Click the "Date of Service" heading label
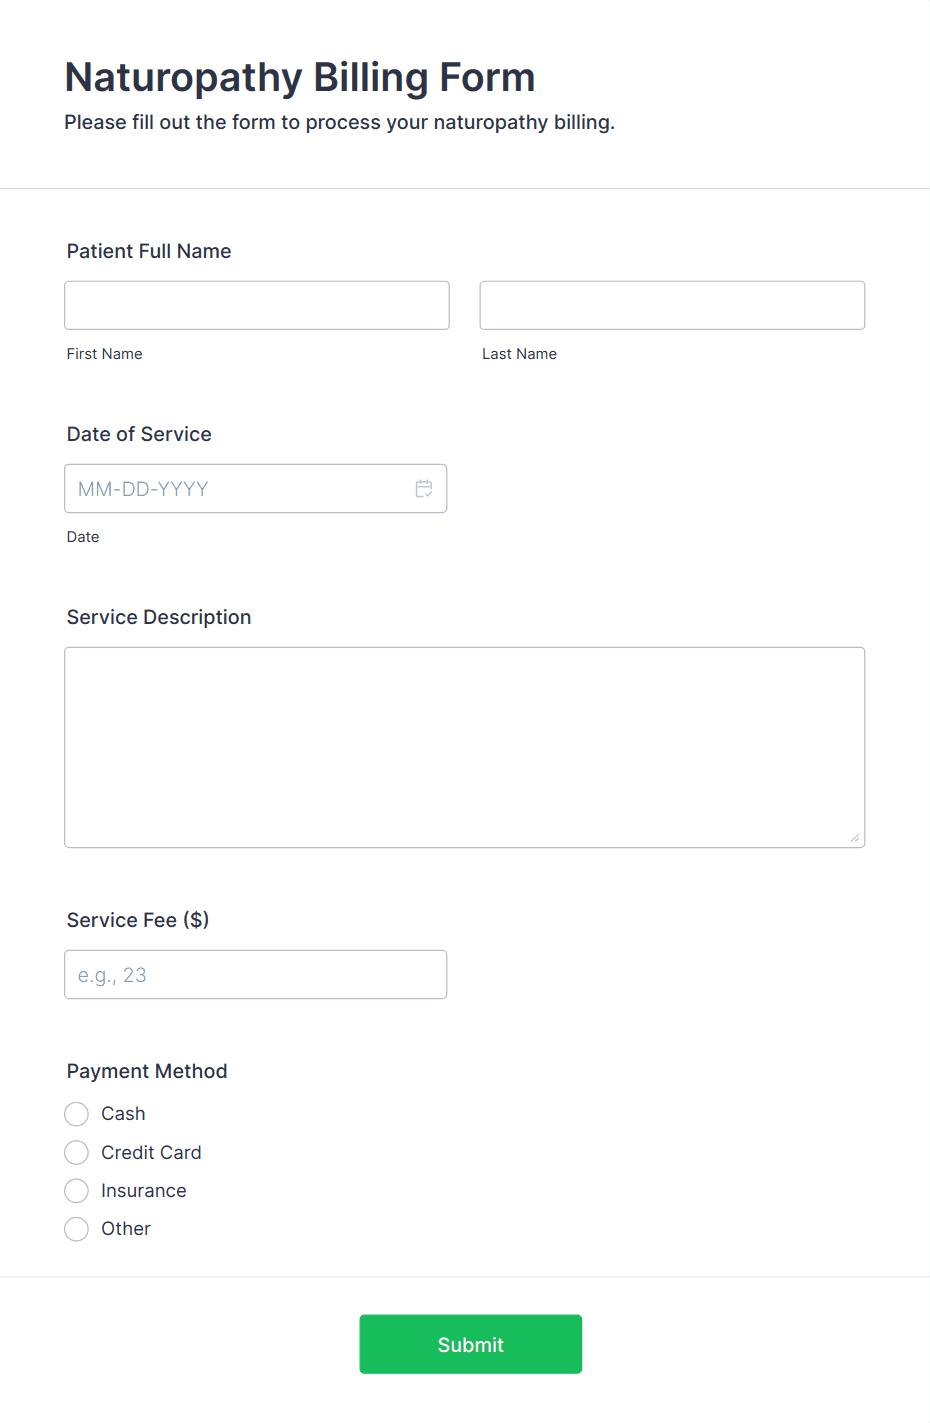 coord(139,434)
